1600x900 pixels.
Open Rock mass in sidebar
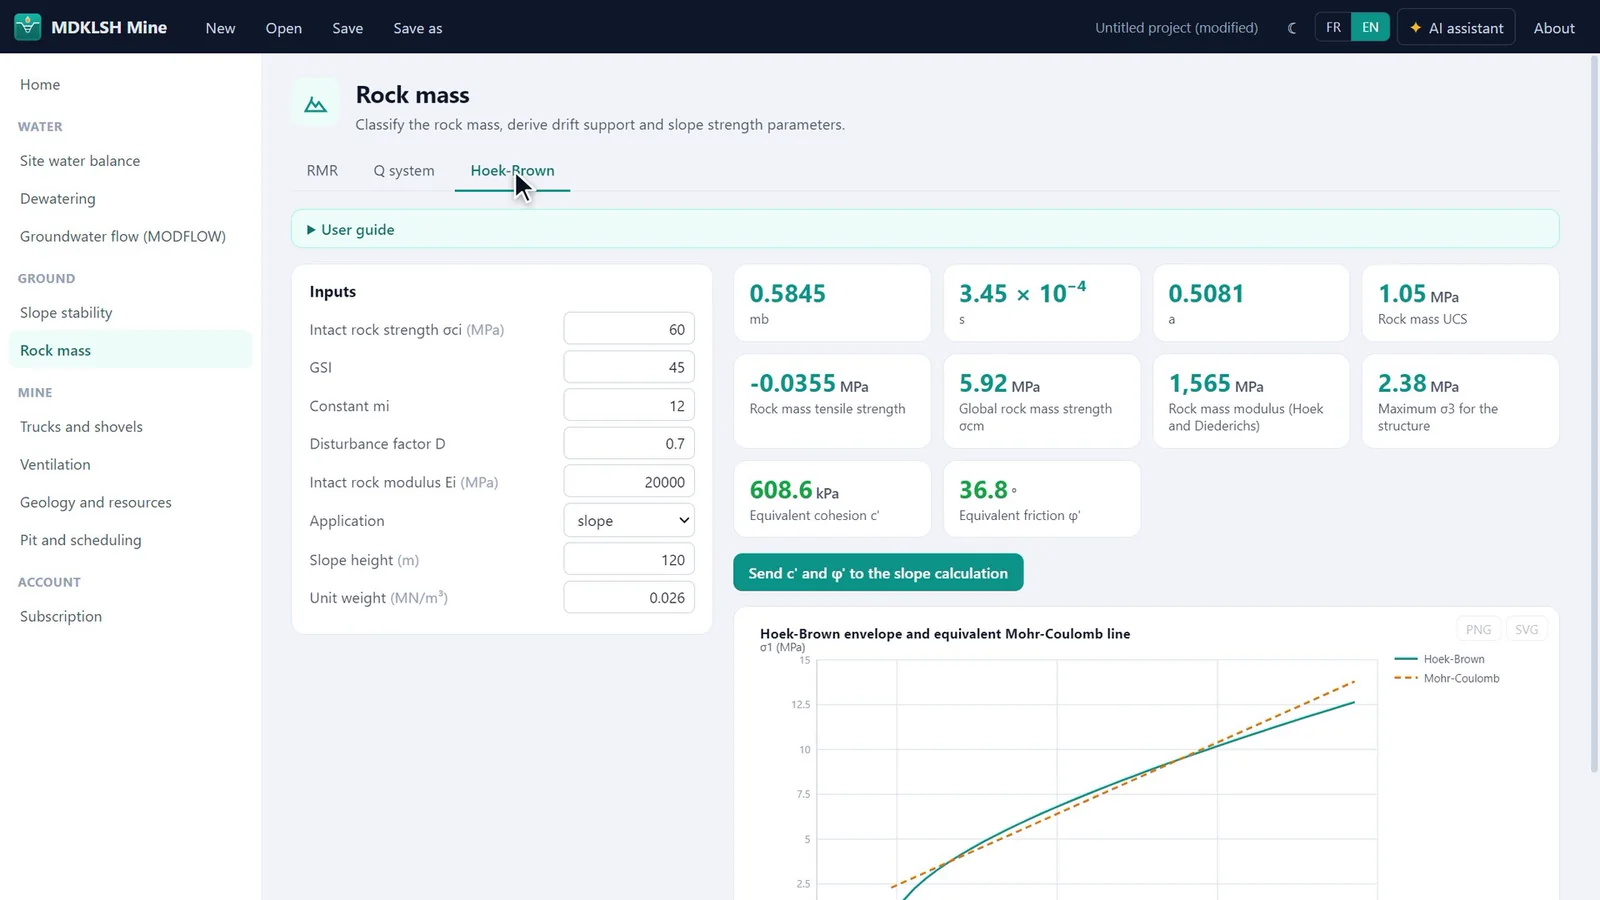tap(130, 350)
